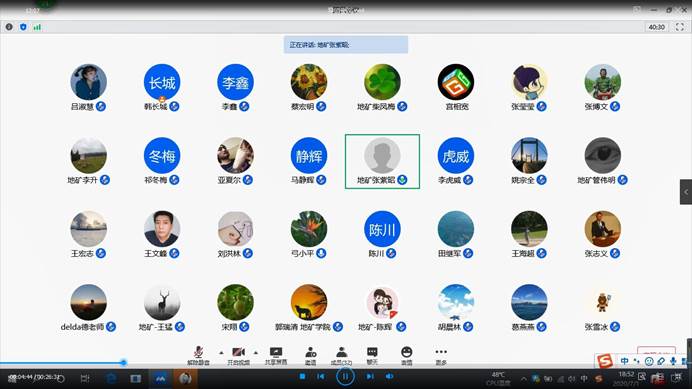Select the highlighted 地矿张紫昭 speaker tile
Screen dimensions: 692x389
click(x=382, y=162)
